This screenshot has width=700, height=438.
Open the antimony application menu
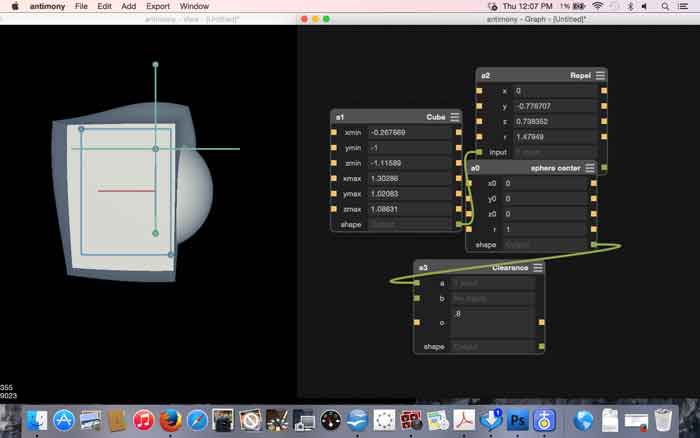(47, 6)
